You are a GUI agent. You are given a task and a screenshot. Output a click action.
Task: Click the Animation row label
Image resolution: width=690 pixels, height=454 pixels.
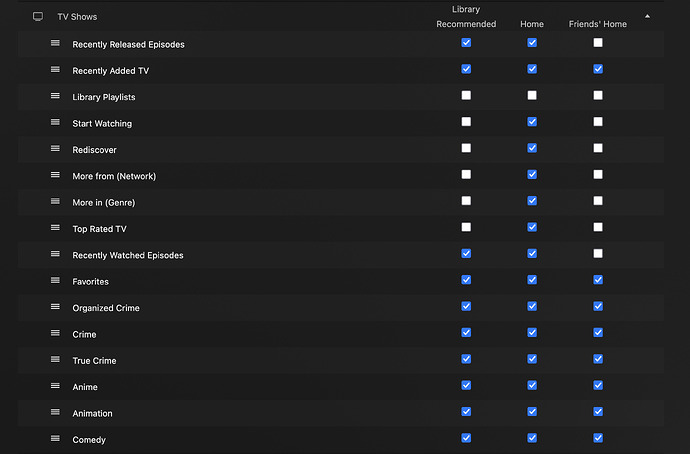92,413
